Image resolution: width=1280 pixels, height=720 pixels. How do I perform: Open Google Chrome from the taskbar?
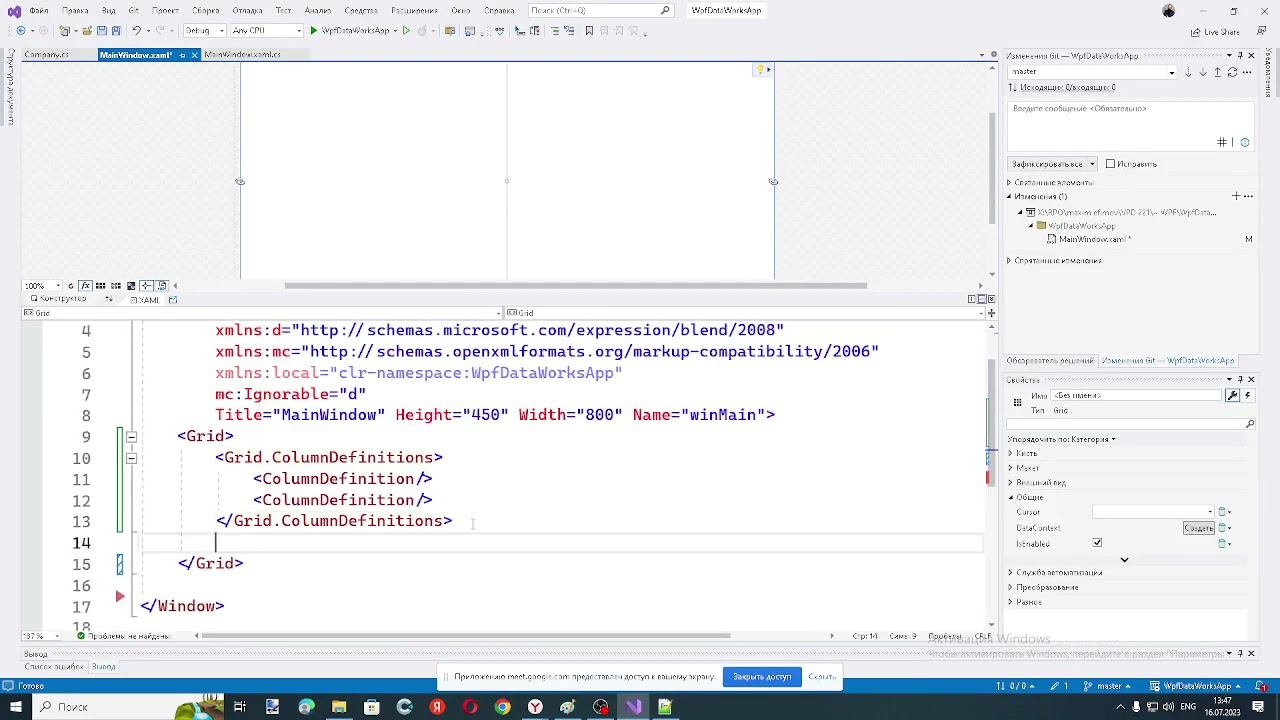[x=502, y=707]
